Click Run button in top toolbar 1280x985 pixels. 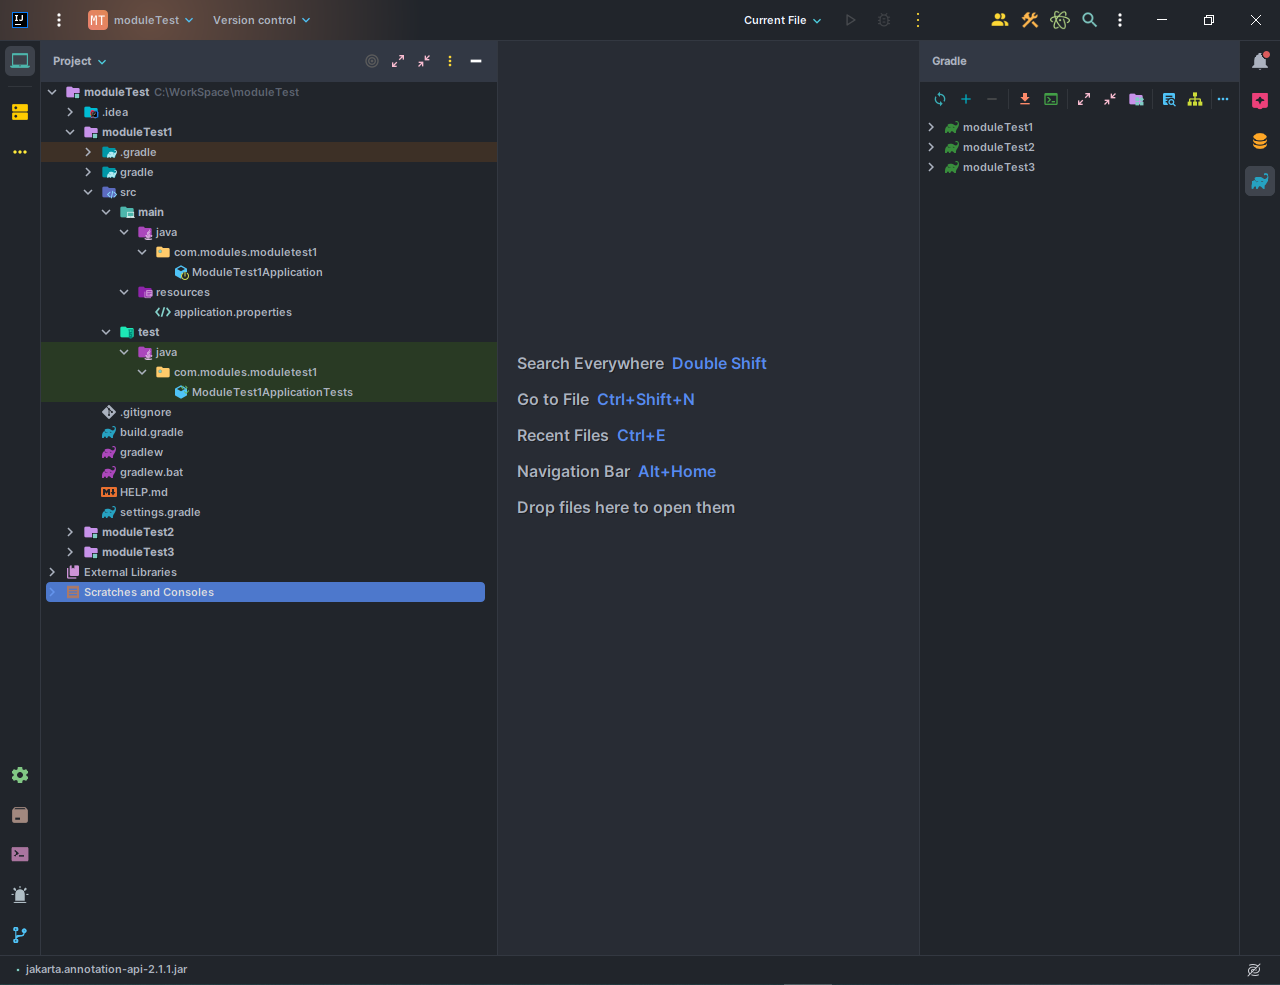pos(851,20)
